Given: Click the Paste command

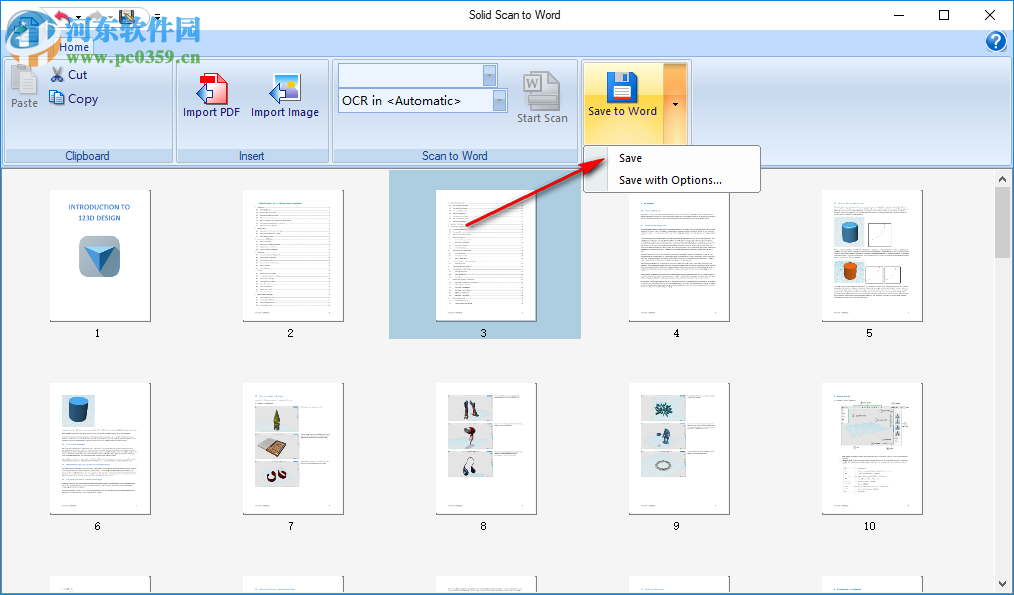Looking at the screenshot, I should [x=23, y=90].
